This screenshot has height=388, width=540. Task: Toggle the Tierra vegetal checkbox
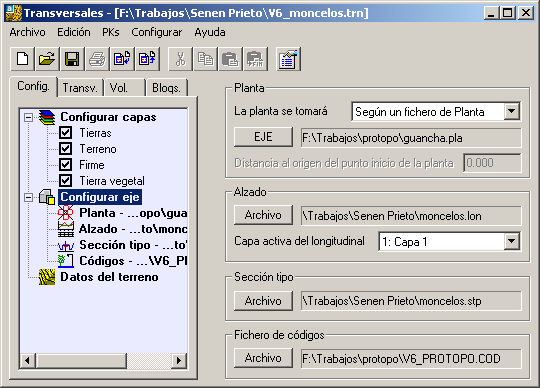[65, 181]
